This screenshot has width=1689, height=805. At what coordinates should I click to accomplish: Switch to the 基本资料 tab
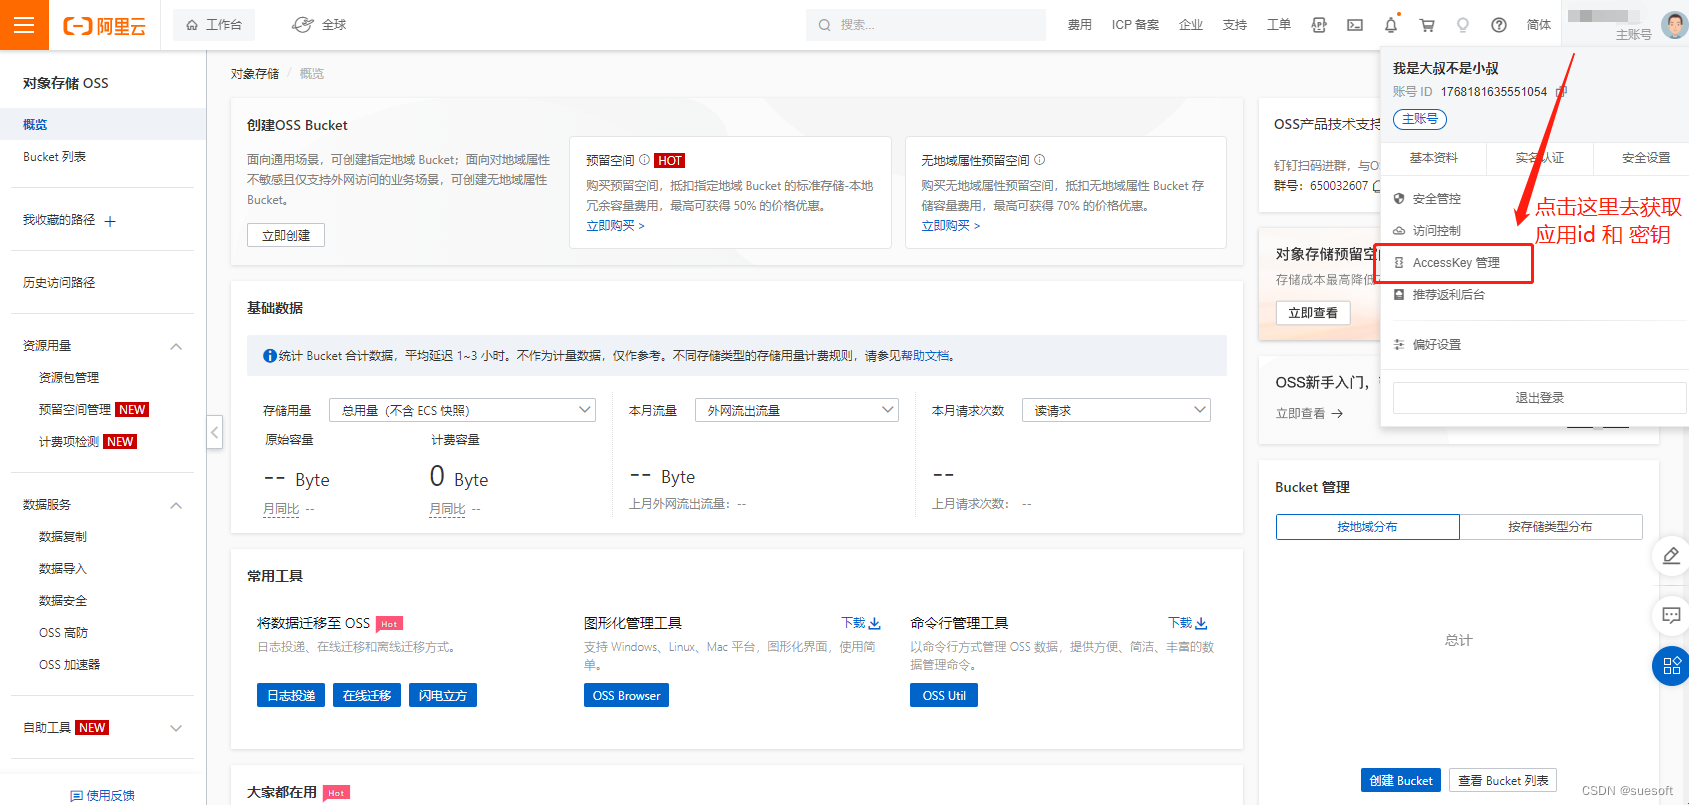tap(1433, 158)
